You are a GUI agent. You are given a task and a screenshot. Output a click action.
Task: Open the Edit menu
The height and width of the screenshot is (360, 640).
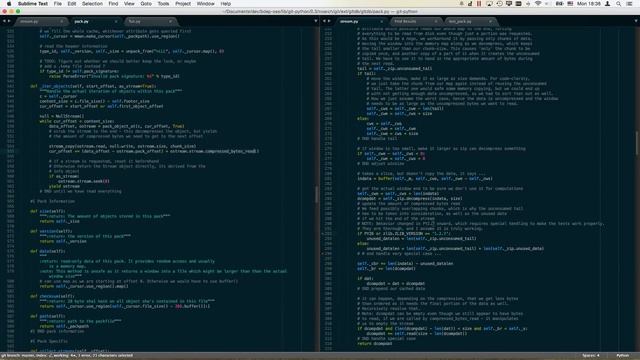pyautogui.click(x=72, y=4)
